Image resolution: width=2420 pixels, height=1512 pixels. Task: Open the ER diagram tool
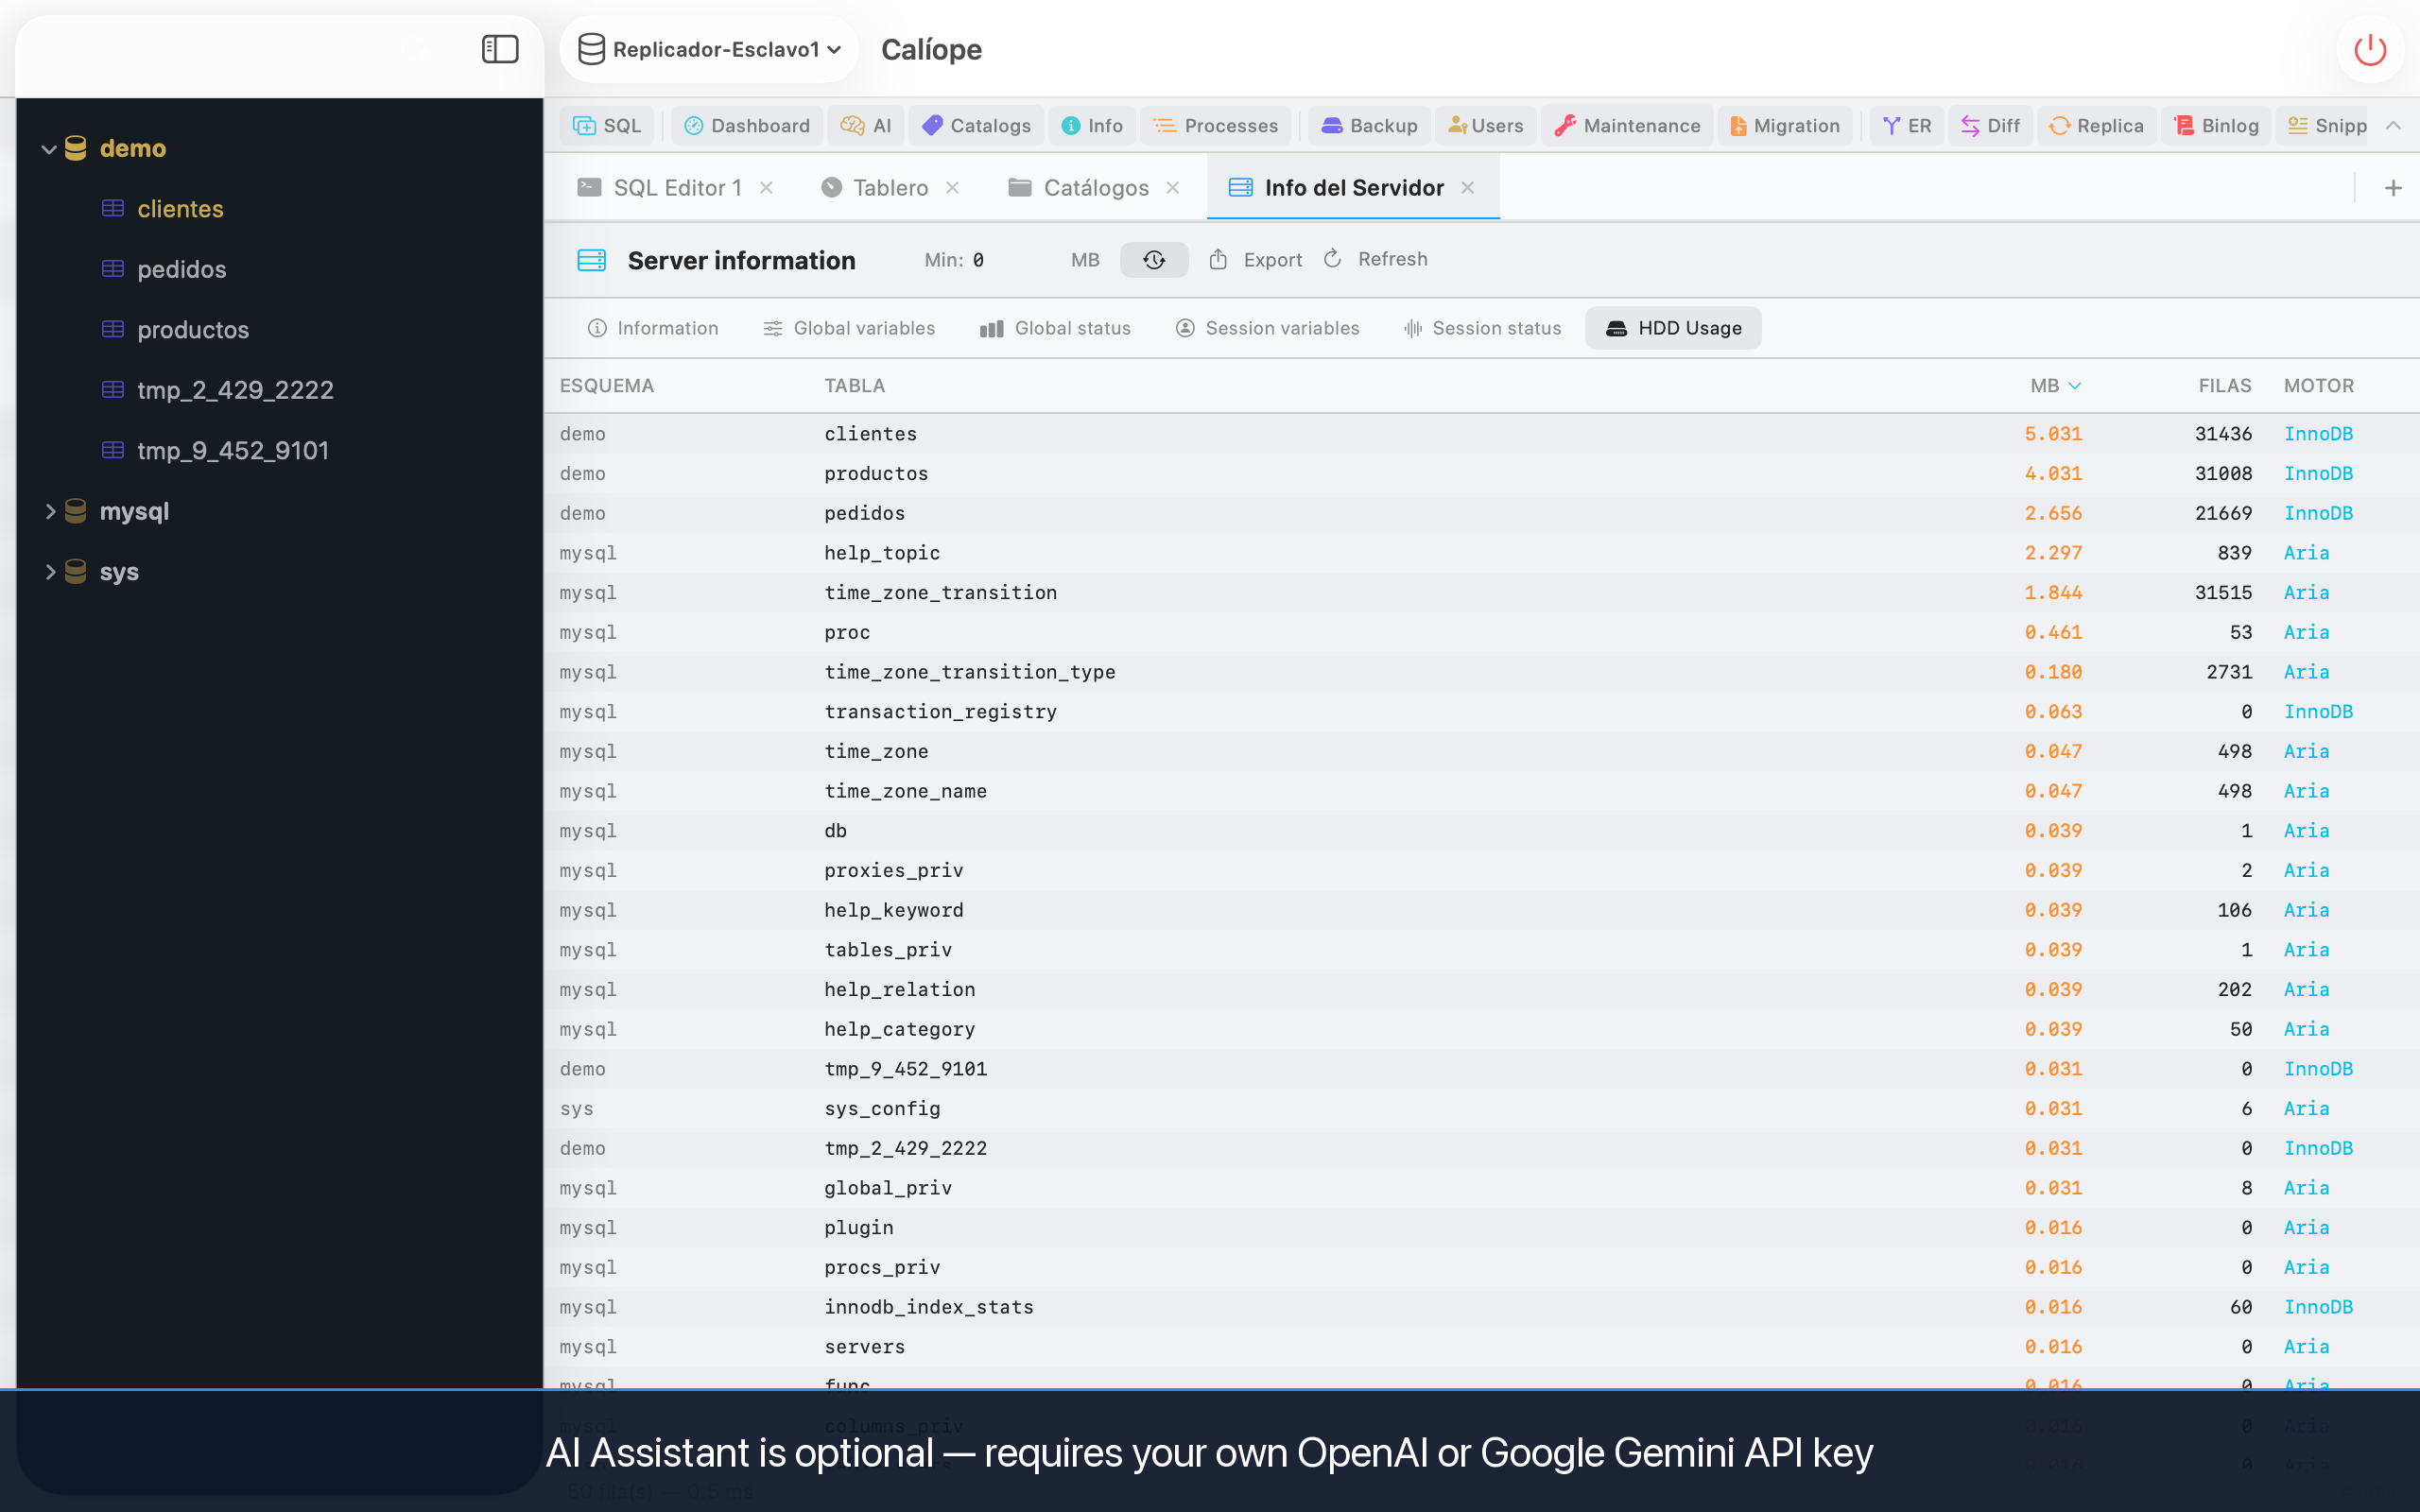(x=1907, y=125)
